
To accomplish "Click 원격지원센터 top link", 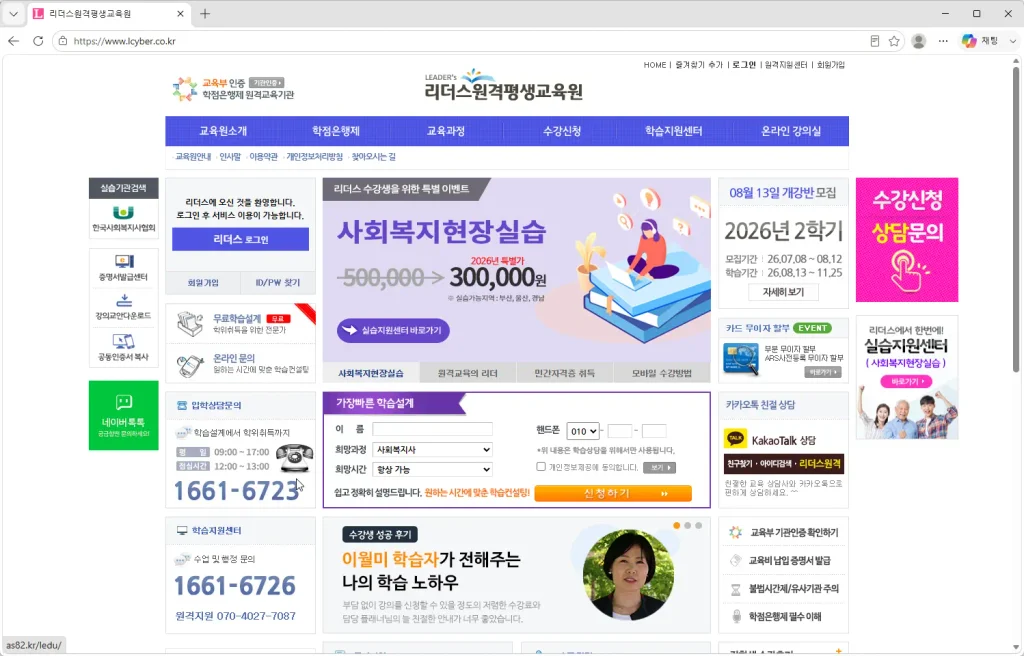I will click(x=786, y=65).
